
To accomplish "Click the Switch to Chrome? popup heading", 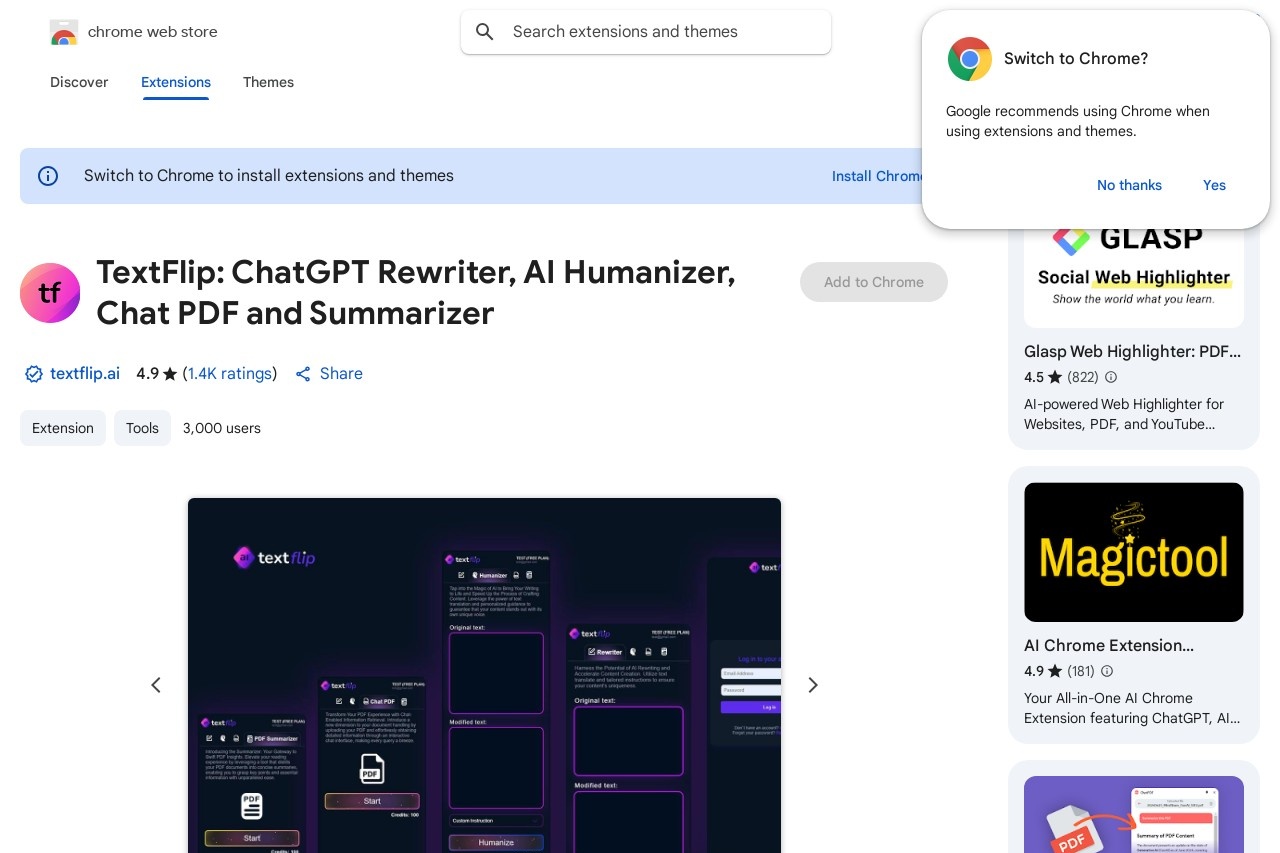I will (1076, 59).
